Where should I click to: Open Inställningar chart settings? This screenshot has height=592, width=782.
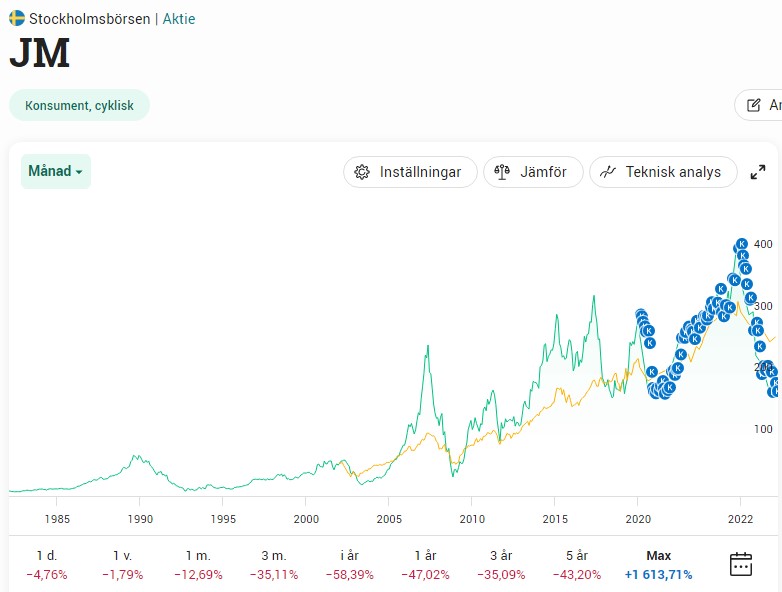click(x=410, y=172)
